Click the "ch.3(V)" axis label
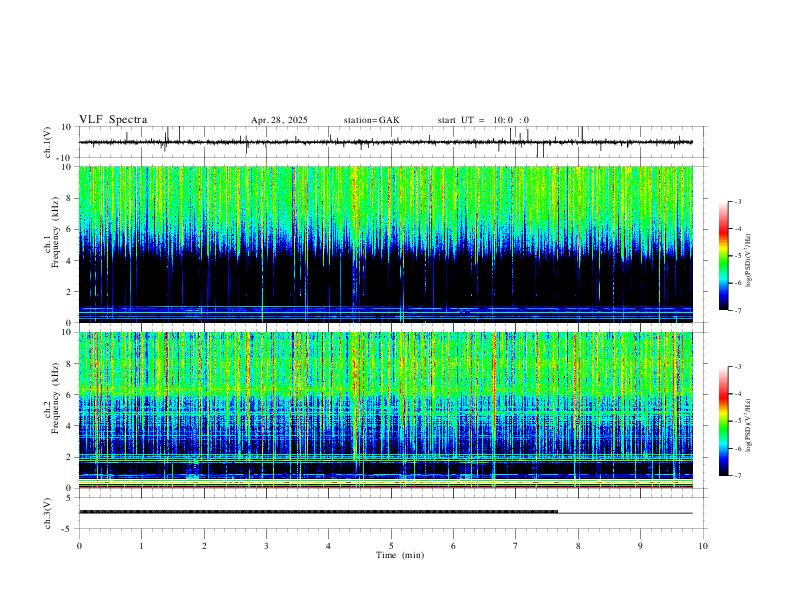 (x=48, y=514)
